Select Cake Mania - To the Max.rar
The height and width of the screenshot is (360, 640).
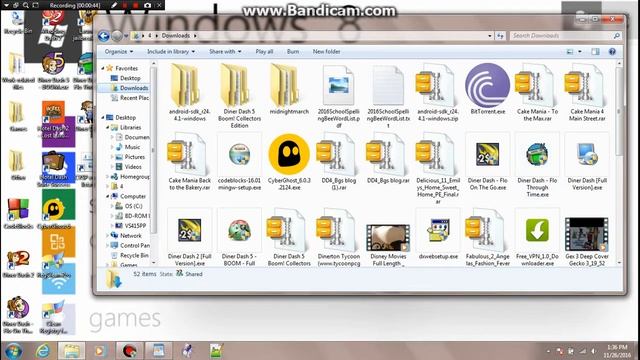(x=537, y=93)
